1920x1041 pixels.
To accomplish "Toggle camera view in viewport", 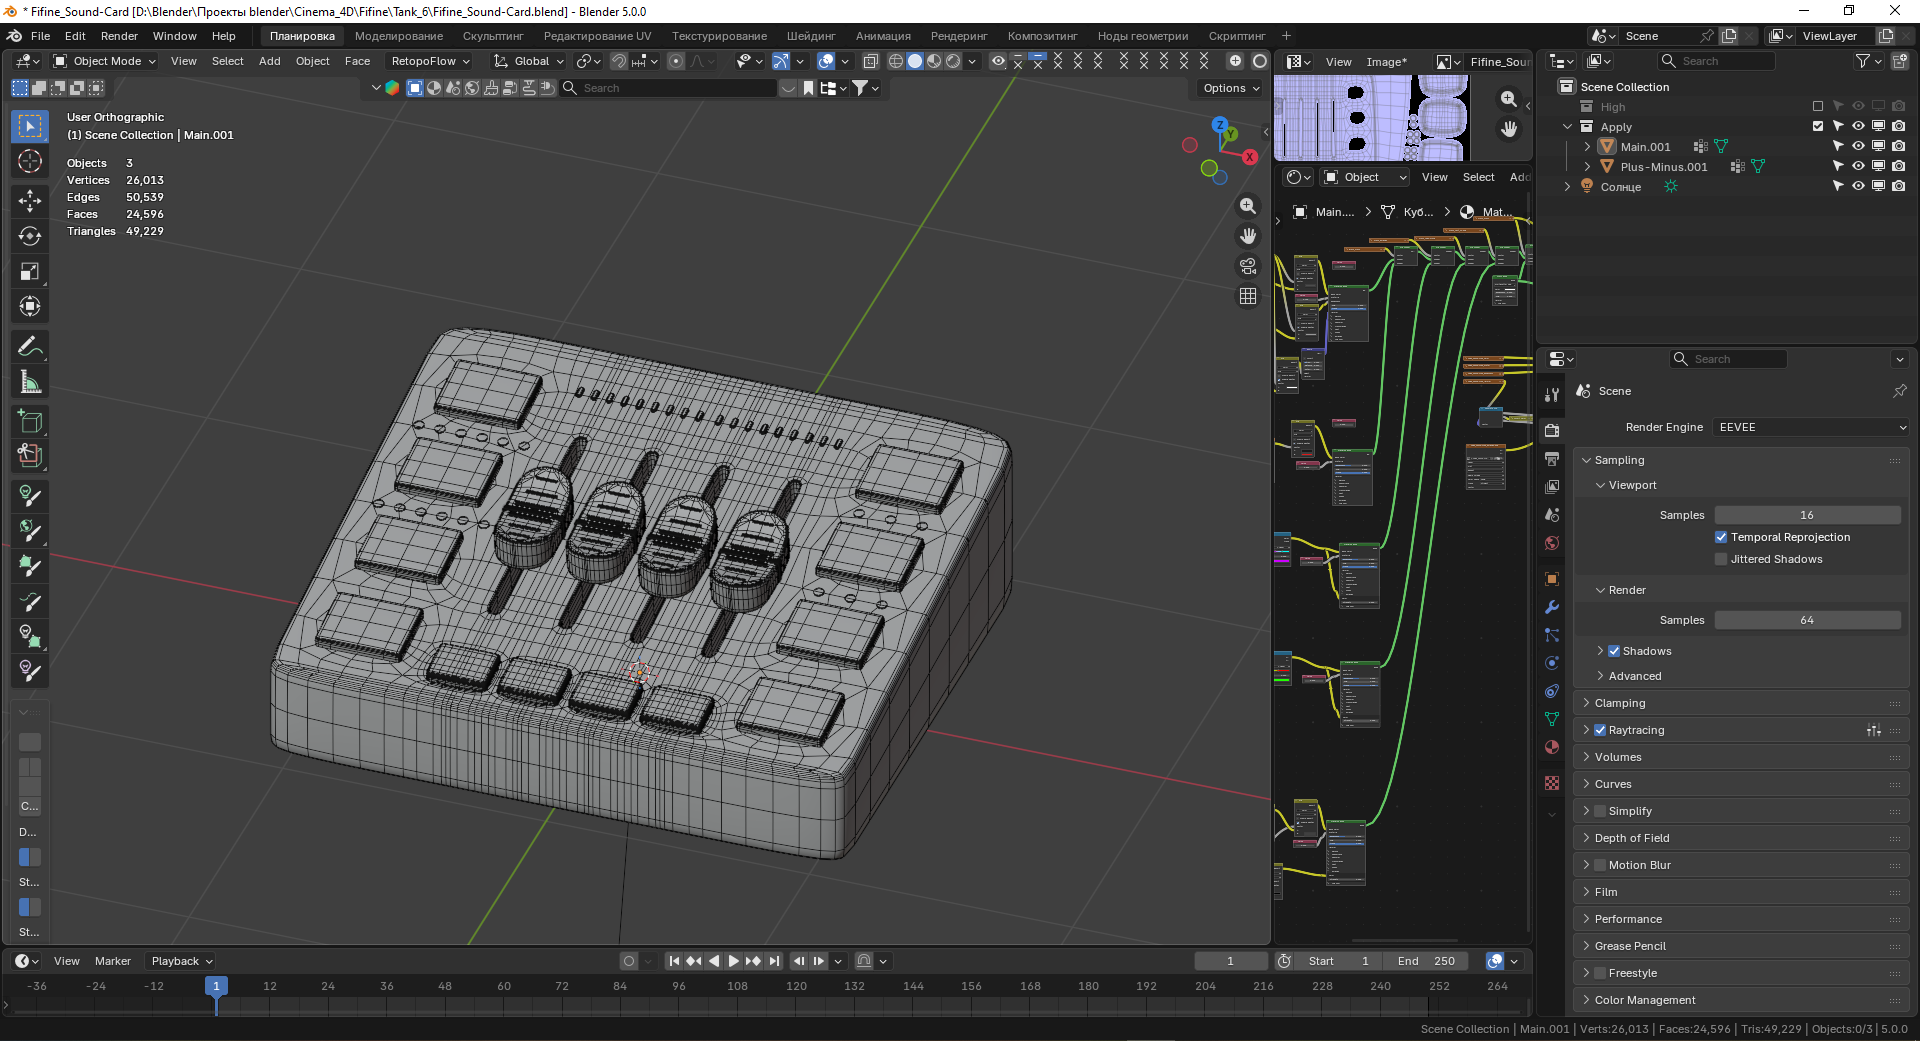I will pyautogui.click(x=1248, y=266).
